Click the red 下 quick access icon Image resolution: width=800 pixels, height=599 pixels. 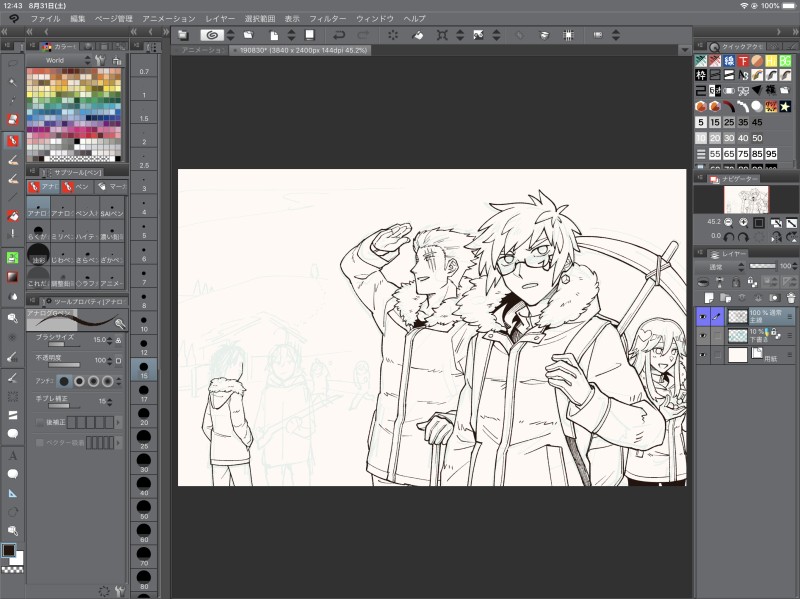coord(743,61)
